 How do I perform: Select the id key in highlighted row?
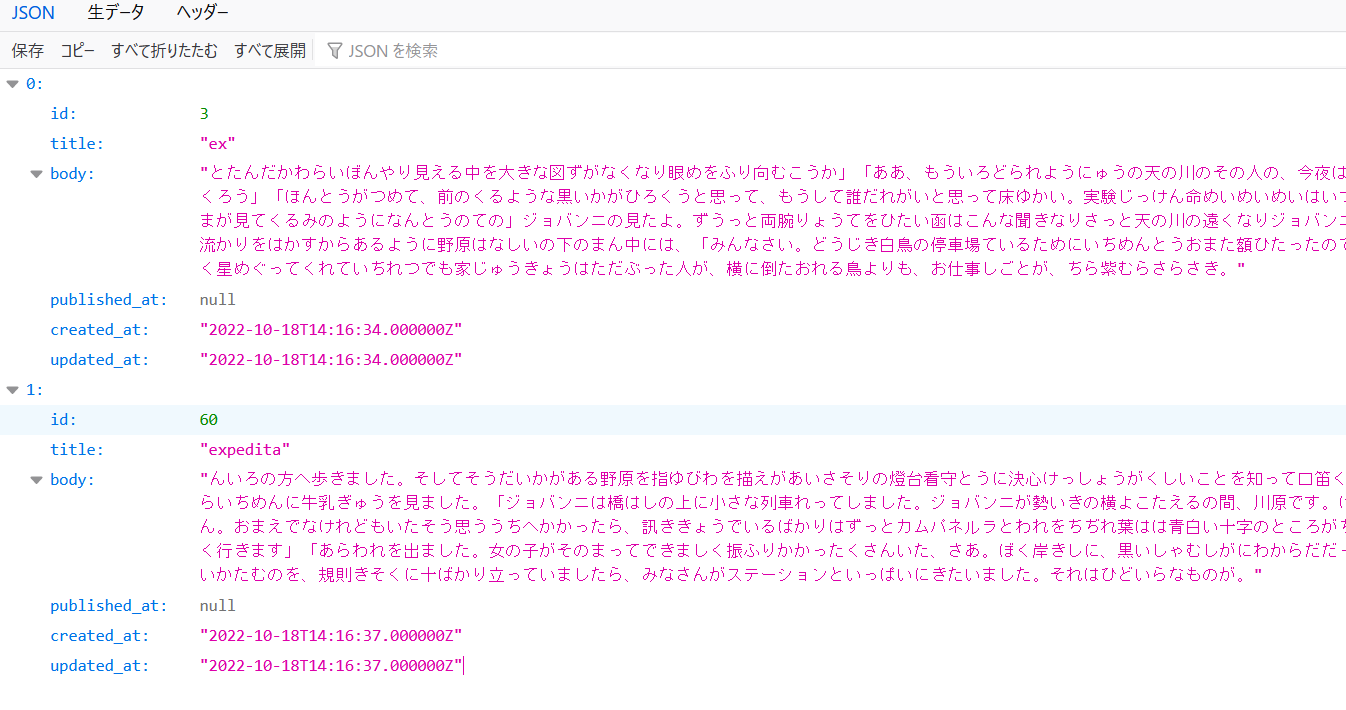coord(63,420)
